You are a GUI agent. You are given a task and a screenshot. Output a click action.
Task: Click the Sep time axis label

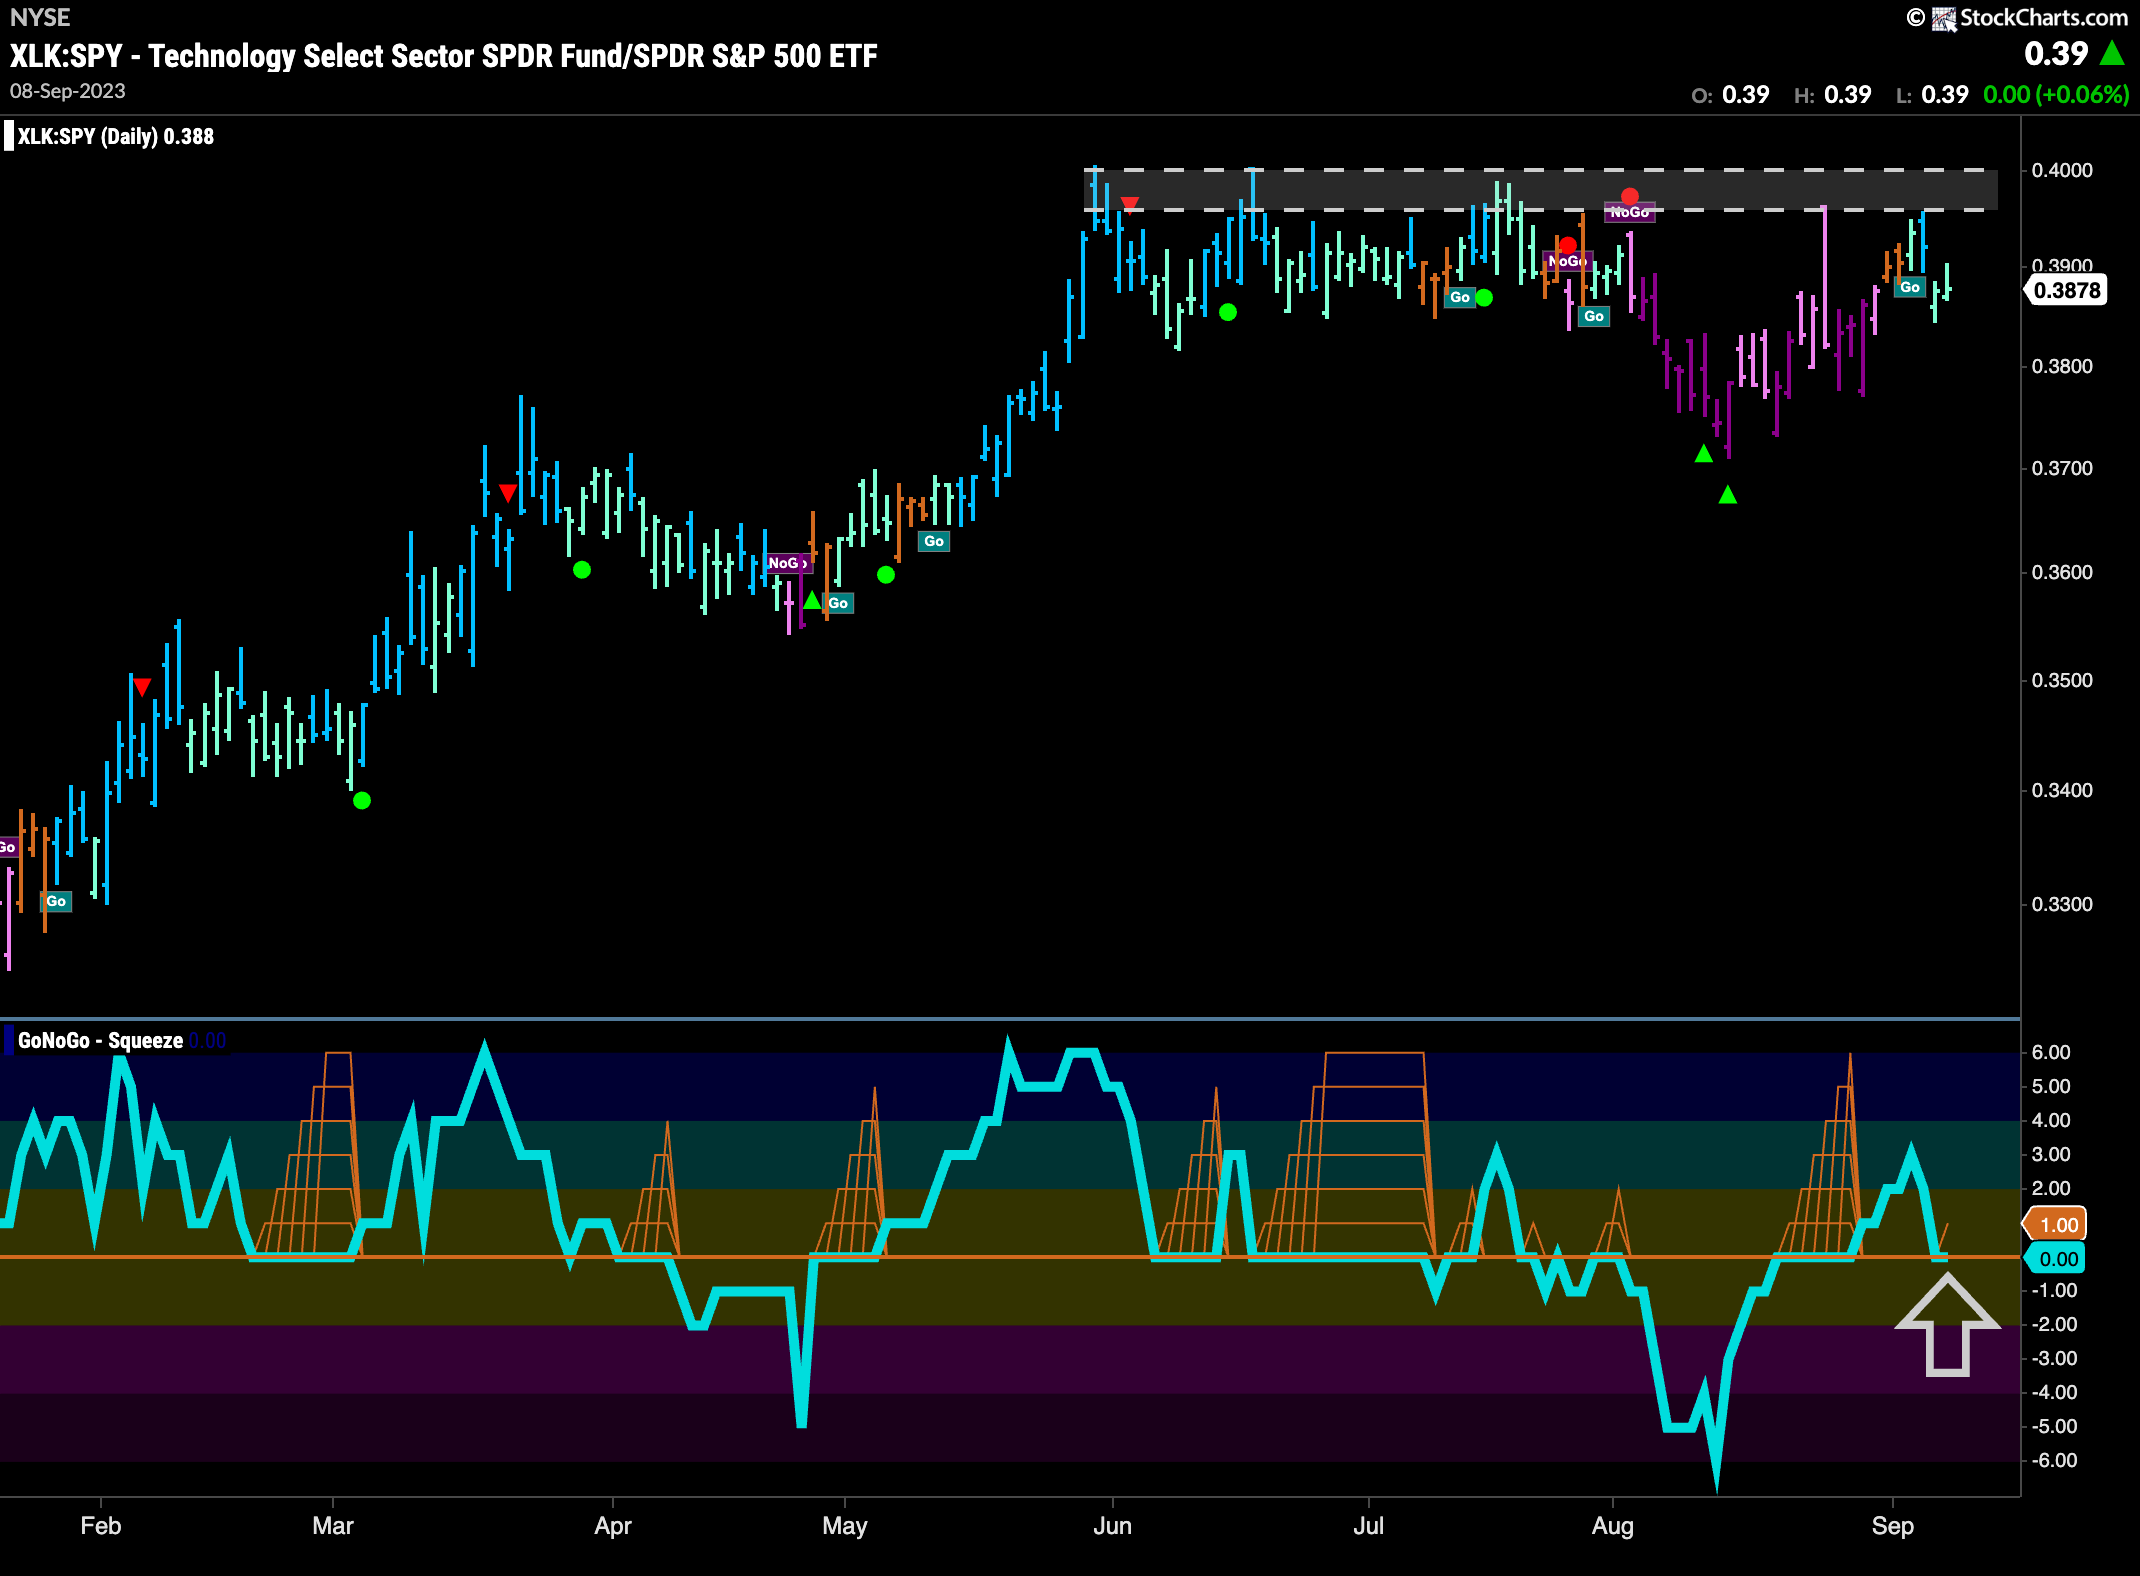[1893, 1526]
